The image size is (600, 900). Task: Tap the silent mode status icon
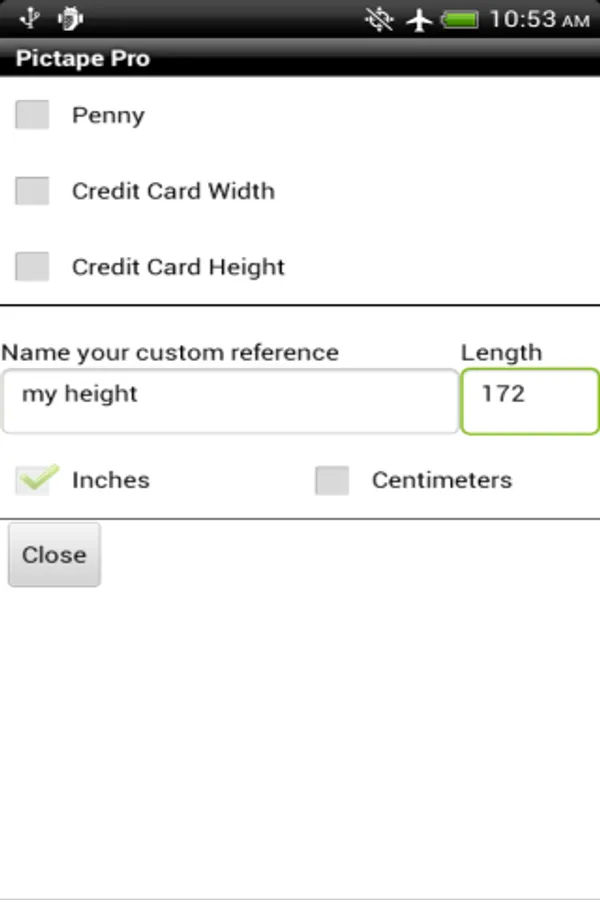(380, 19)
